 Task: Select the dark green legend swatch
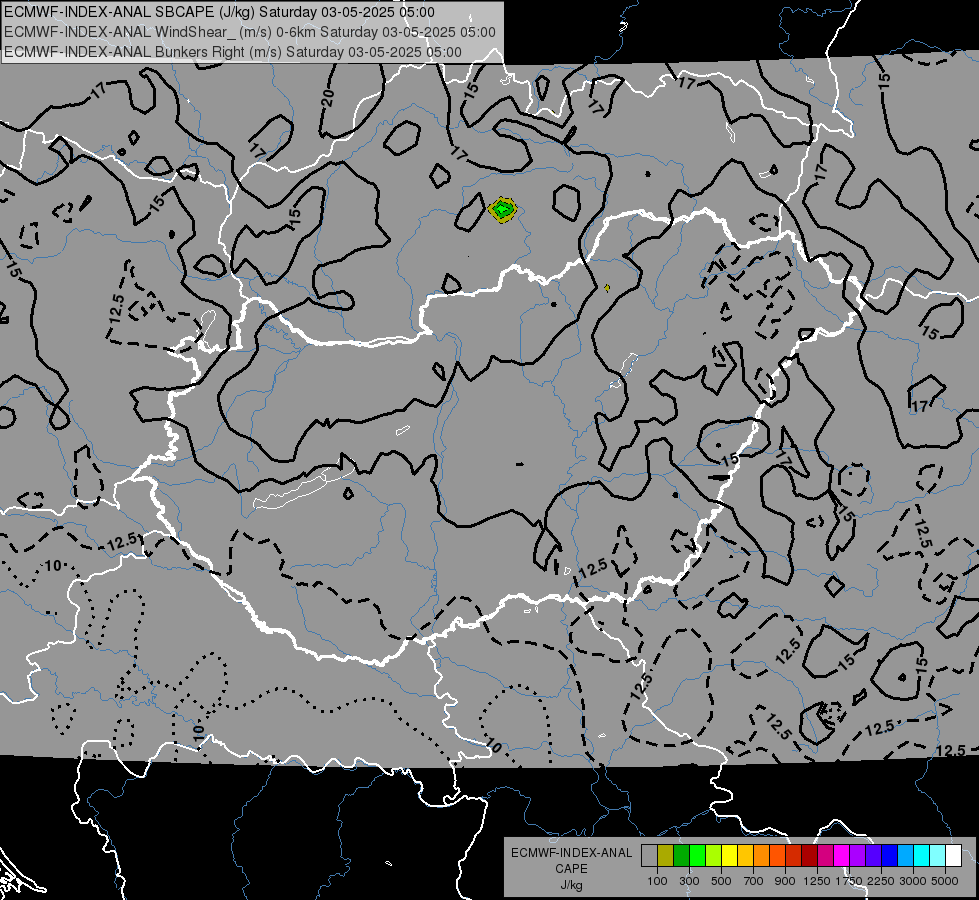(x=682, y=855)
